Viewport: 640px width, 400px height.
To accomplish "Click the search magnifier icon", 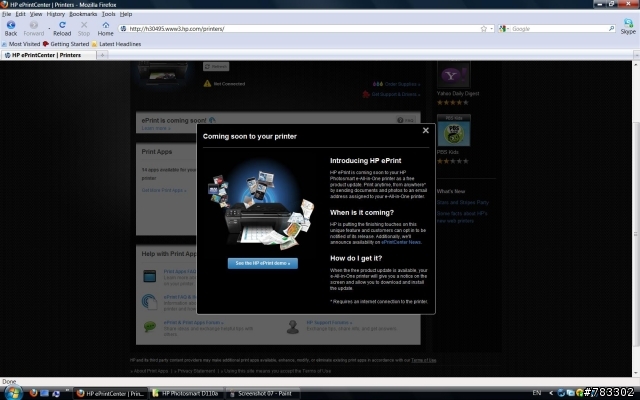I will 611,29.
